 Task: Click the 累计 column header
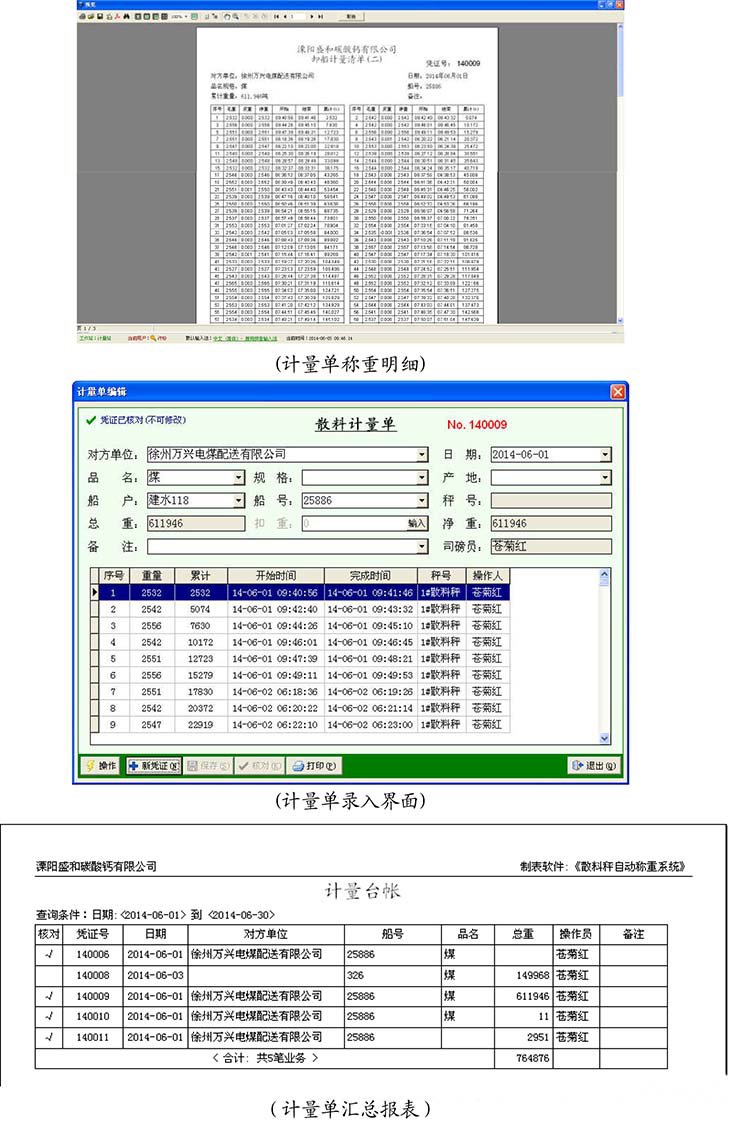coord(200,575)
